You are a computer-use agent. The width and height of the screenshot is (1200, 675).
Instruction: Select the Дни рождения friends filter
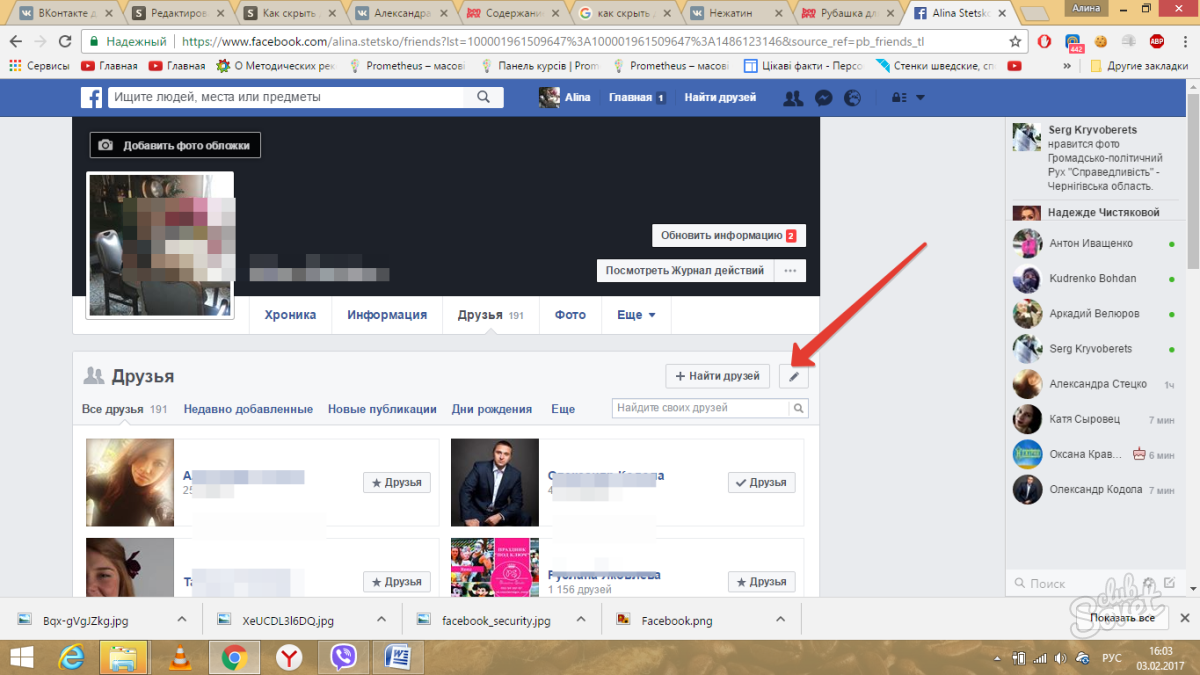492,409
